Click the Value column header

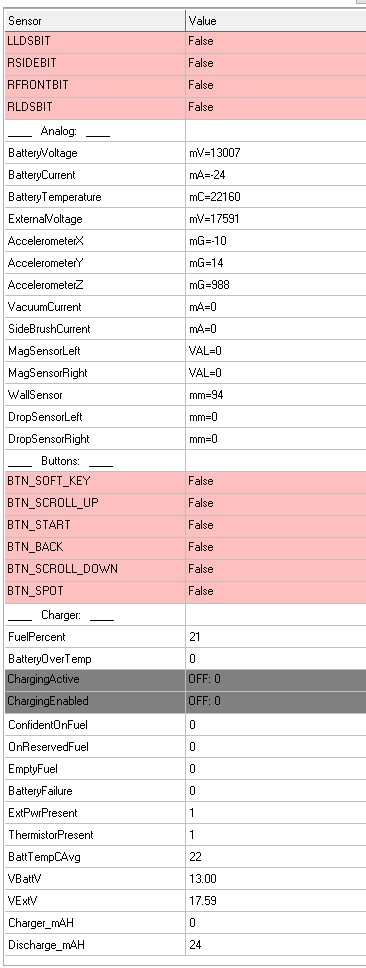click(276, 20)
